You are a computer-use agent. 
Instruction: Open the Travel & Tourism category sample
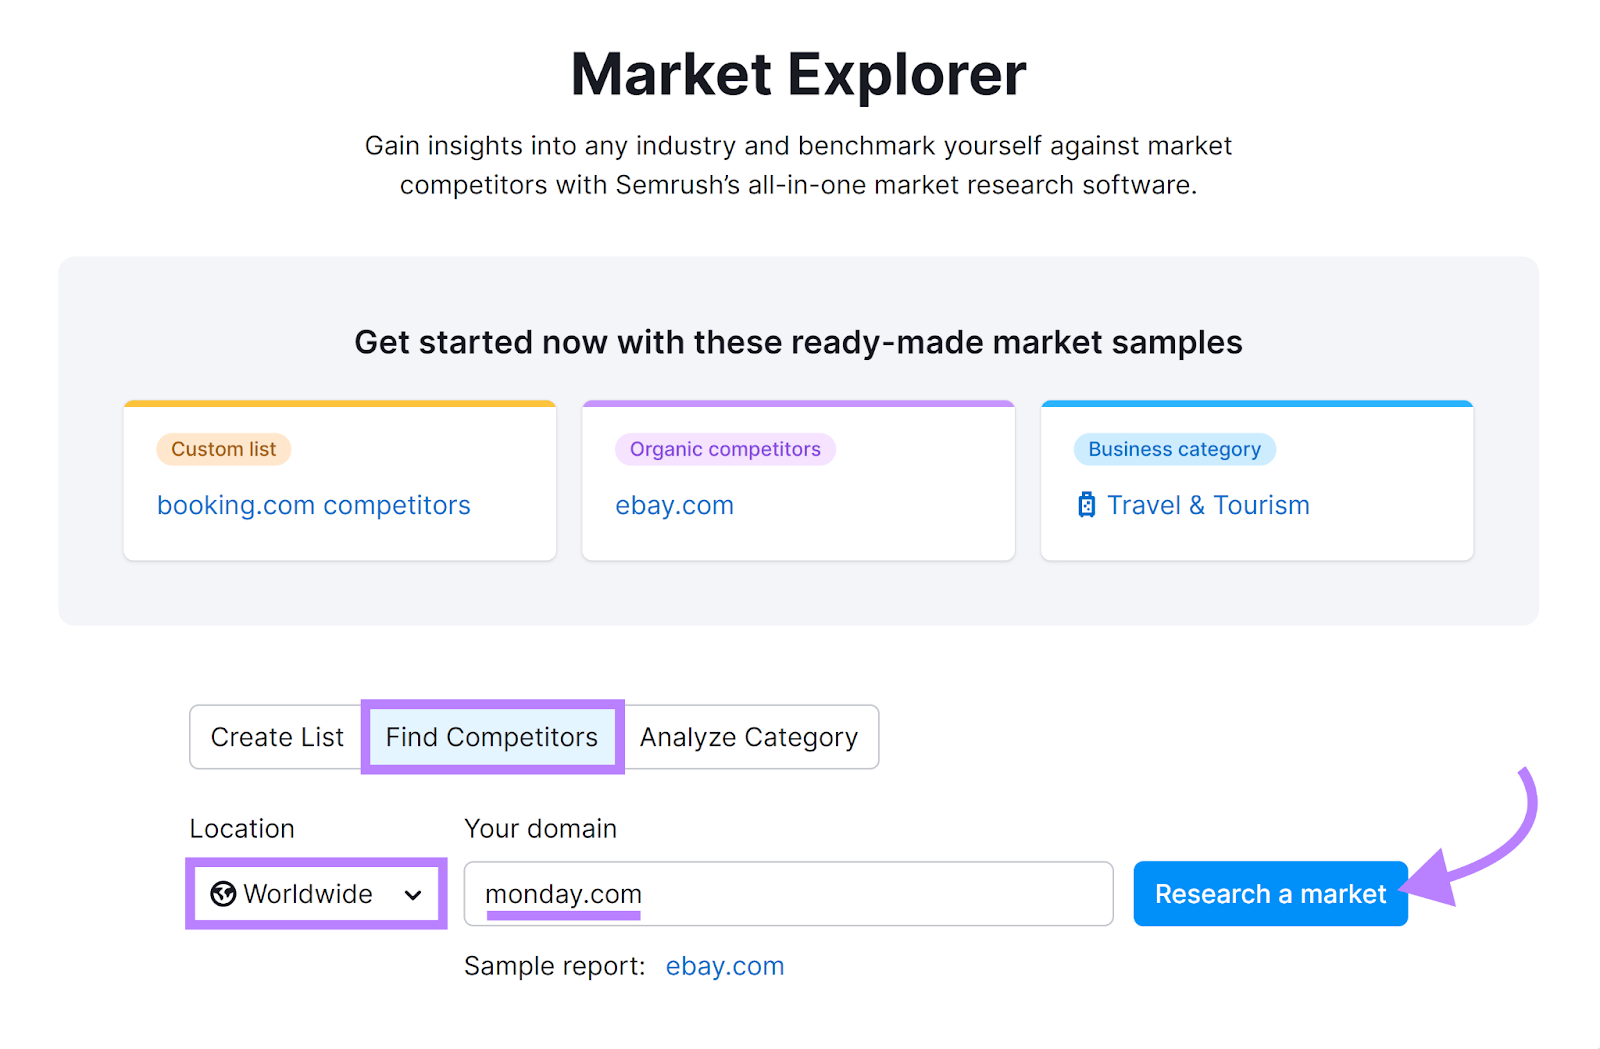(x=1208, y=505)
